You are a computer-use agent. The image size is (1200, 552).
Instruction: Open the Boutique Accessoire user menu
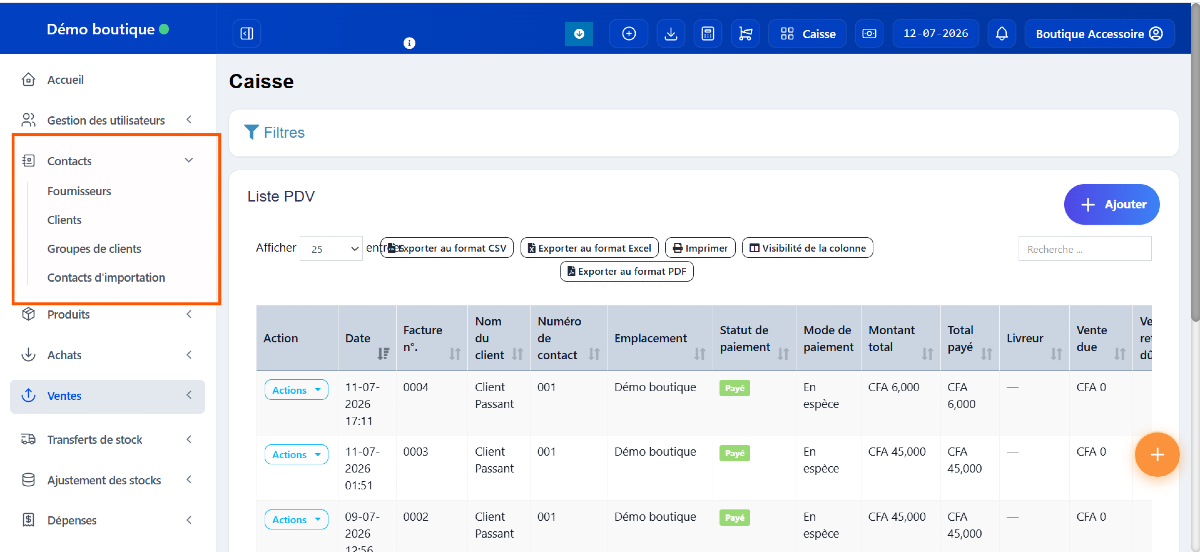[x=1099, y=34]
